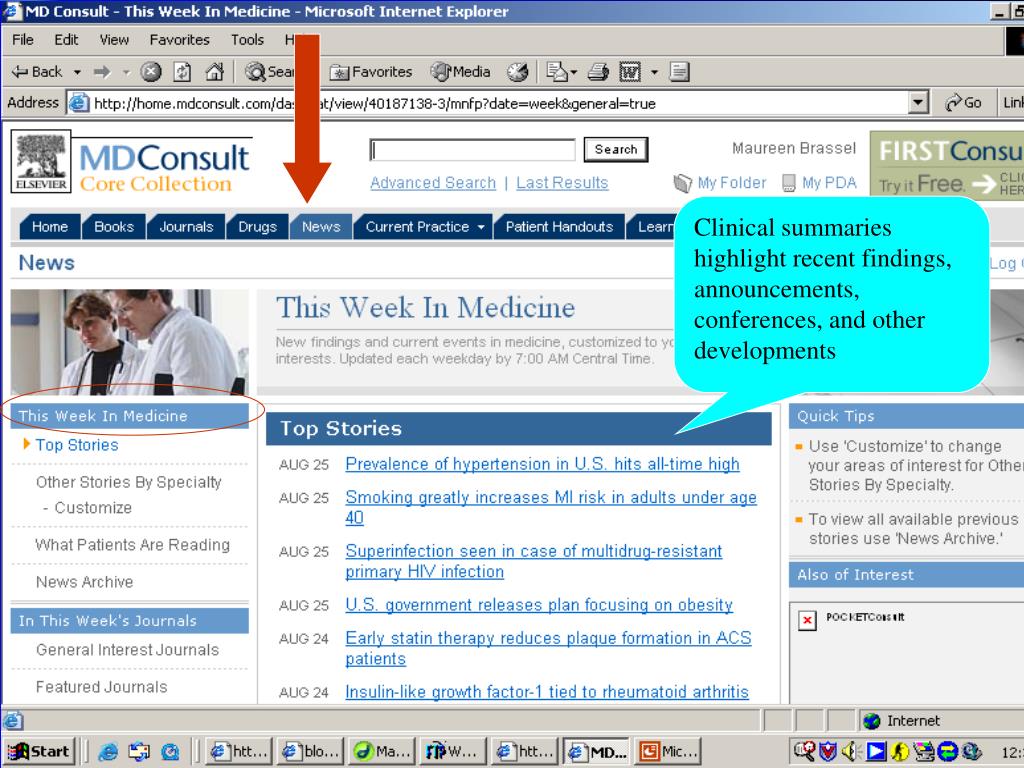
Task: Open My PDA
Action: 819,183
